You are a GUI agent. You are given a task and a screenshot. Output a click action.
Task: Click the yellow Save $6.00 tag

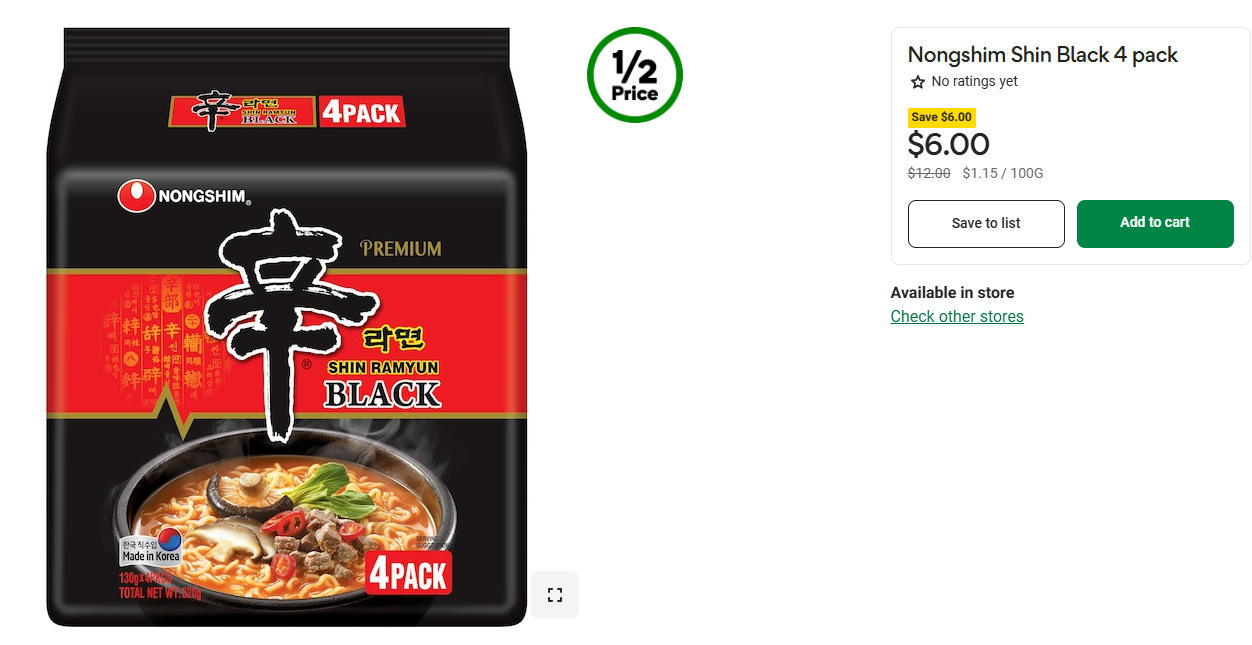[x=941, y=117]
